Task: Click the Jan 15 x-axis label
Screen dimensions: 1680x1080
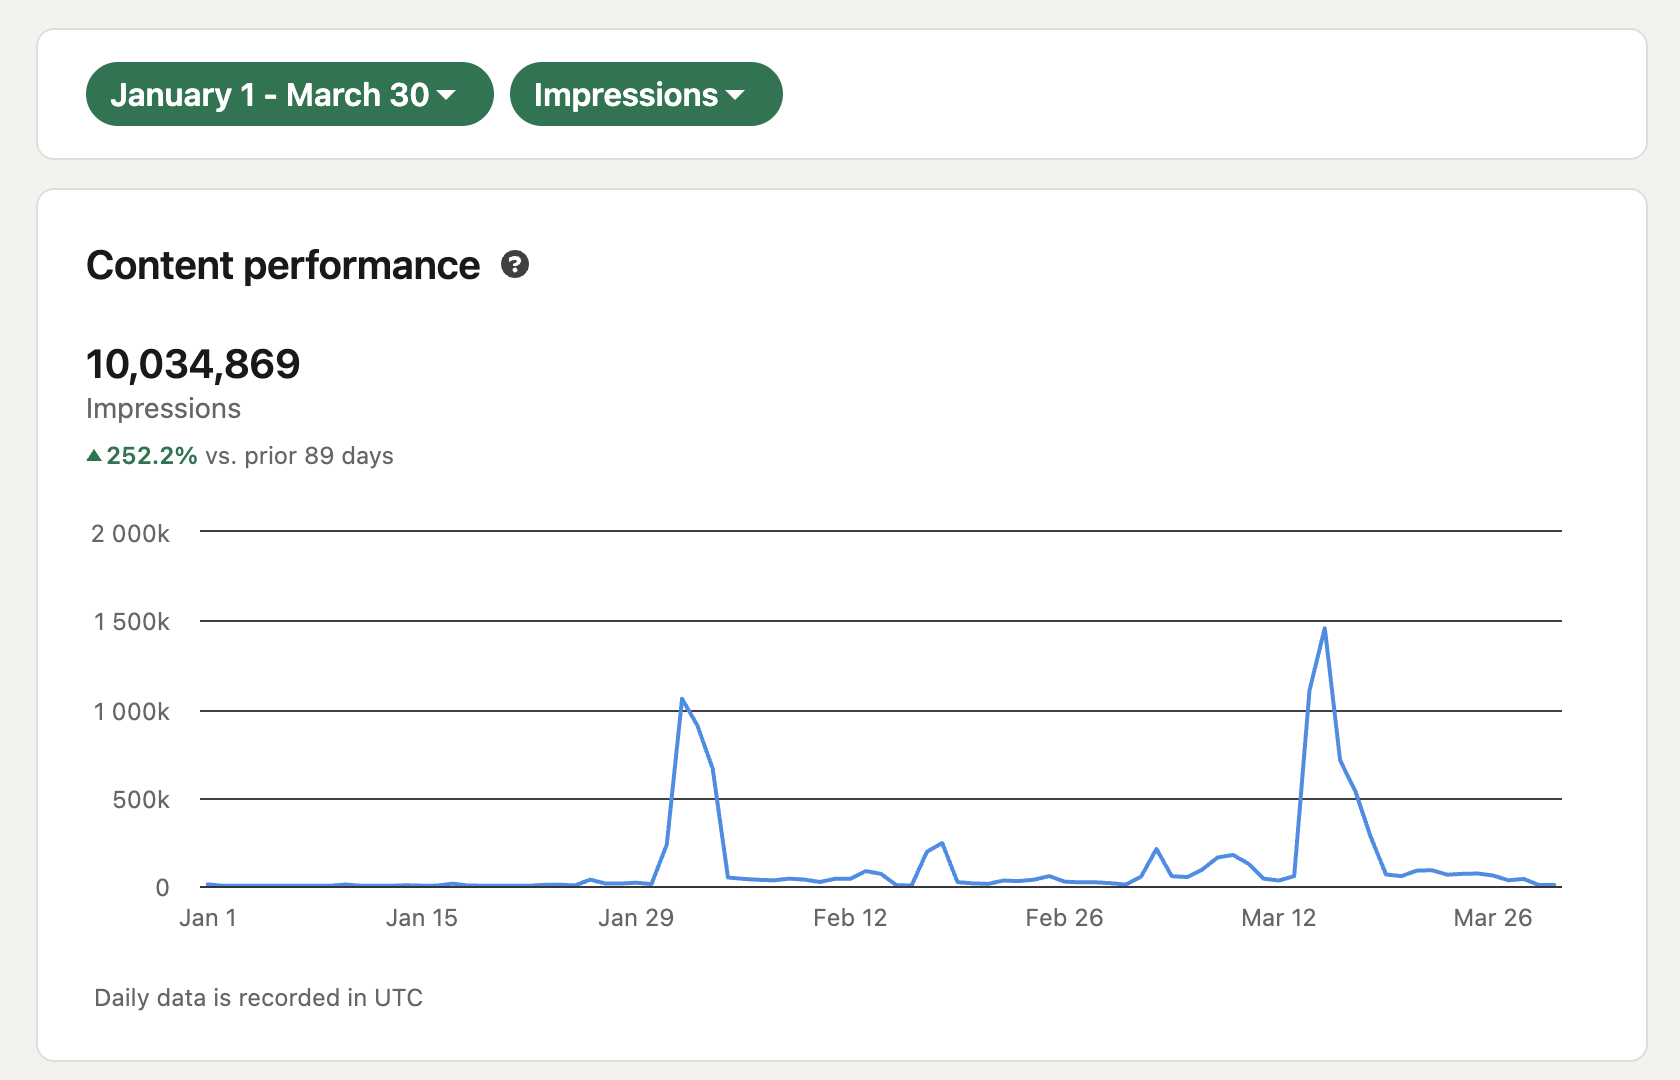Action: [422, 918]
